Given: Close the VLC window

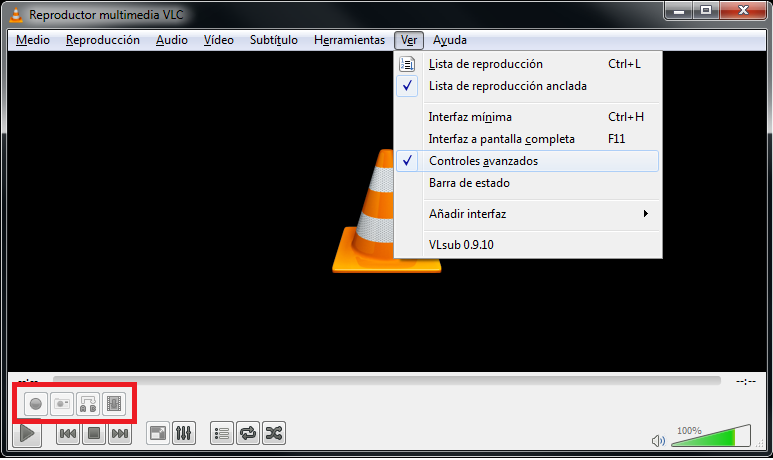Looking at the screenshot, I should pos(743,10).
